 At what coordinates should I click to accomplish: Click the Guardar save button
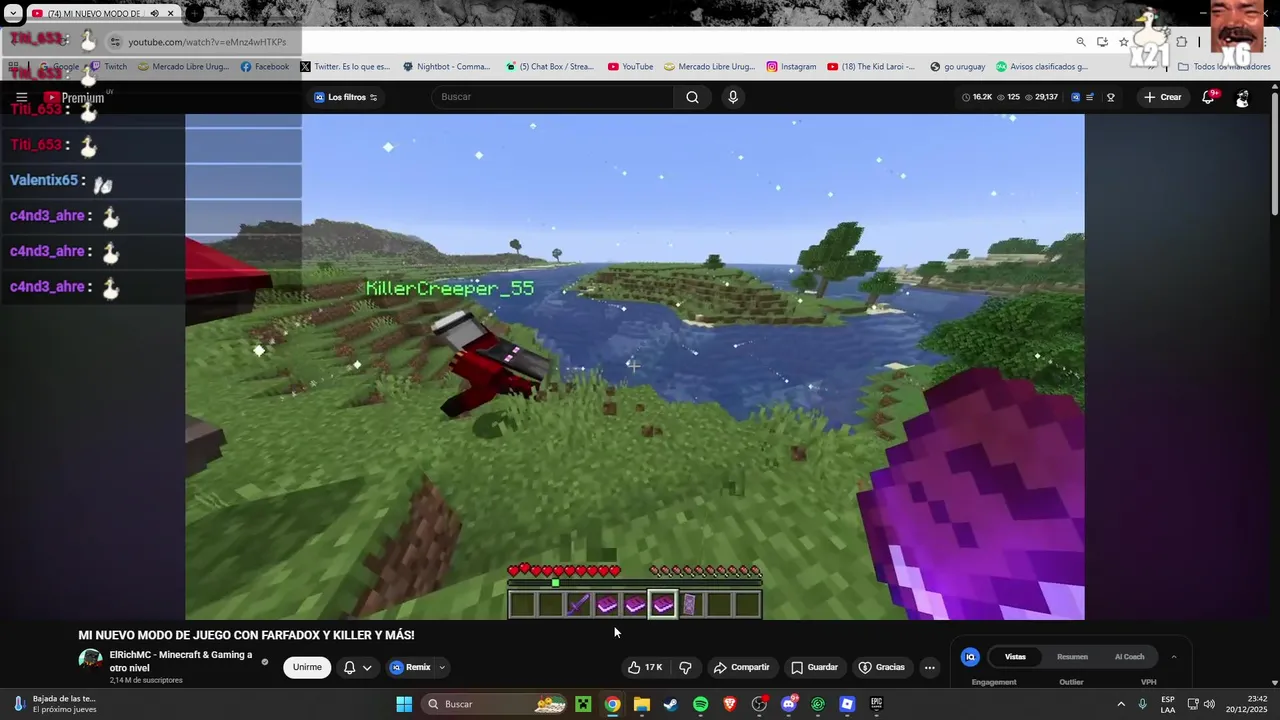click(814, 667)
